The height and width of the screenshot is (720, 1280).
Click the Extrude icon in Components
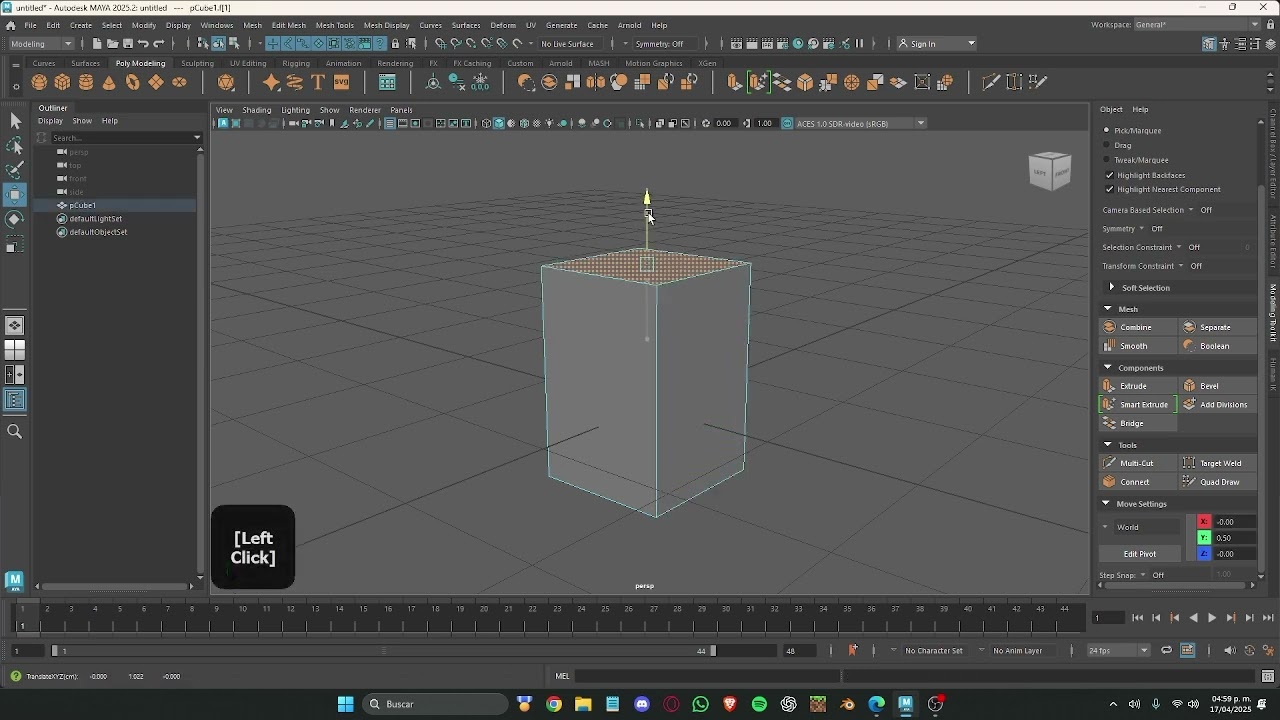(1109, 386)
